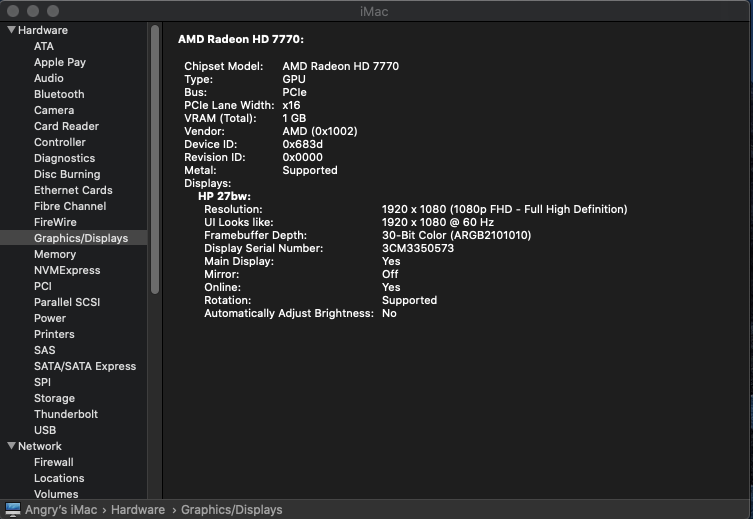Viewport: 753px width, 519px height.
Task: Click the green zoom window button
Action: (52, 10)
